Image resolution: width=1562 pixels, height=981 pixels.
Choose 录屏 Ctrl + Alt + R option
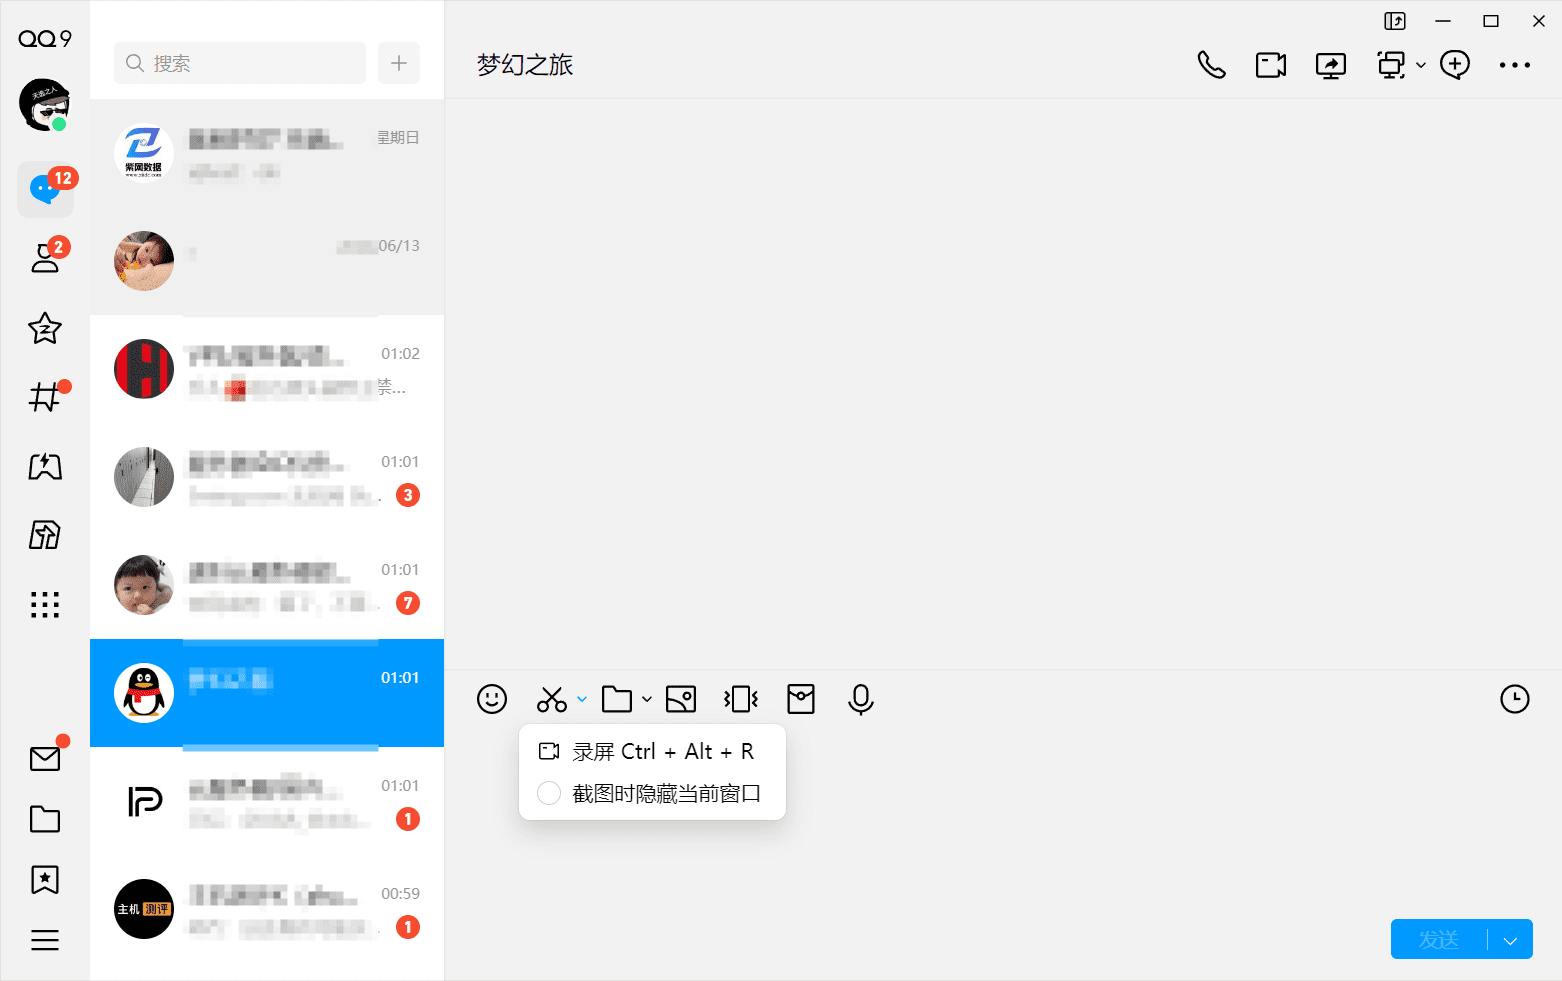click(x=652, y=752)
